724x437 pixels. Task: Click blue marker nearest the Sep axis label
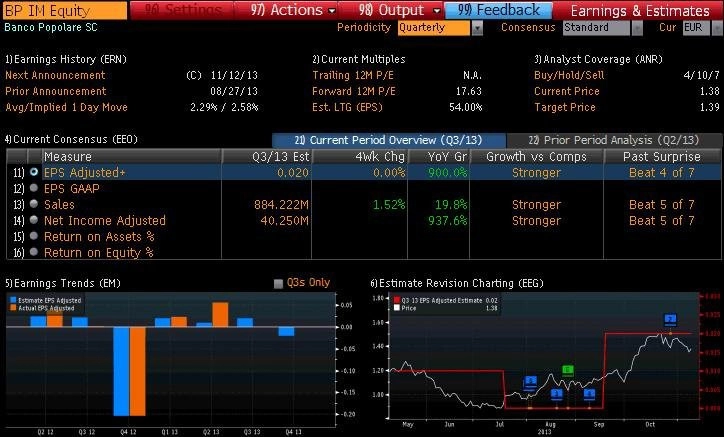589,394
